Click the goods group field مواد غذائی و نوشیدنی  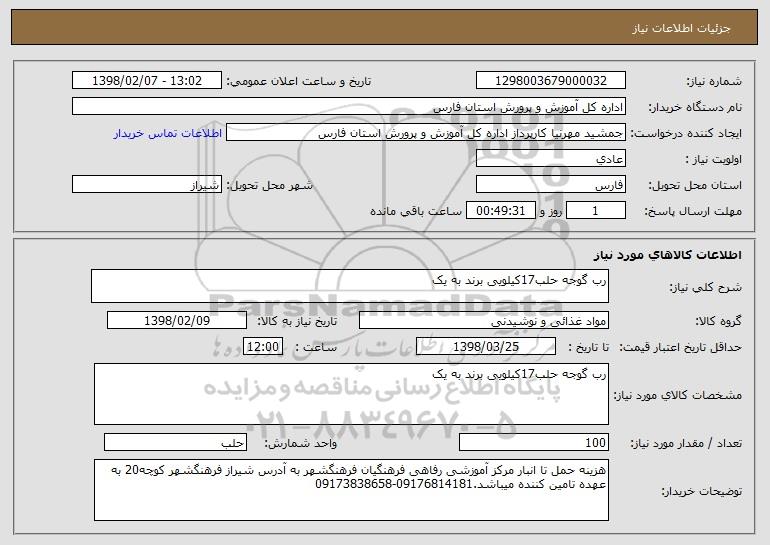[484, 321]
